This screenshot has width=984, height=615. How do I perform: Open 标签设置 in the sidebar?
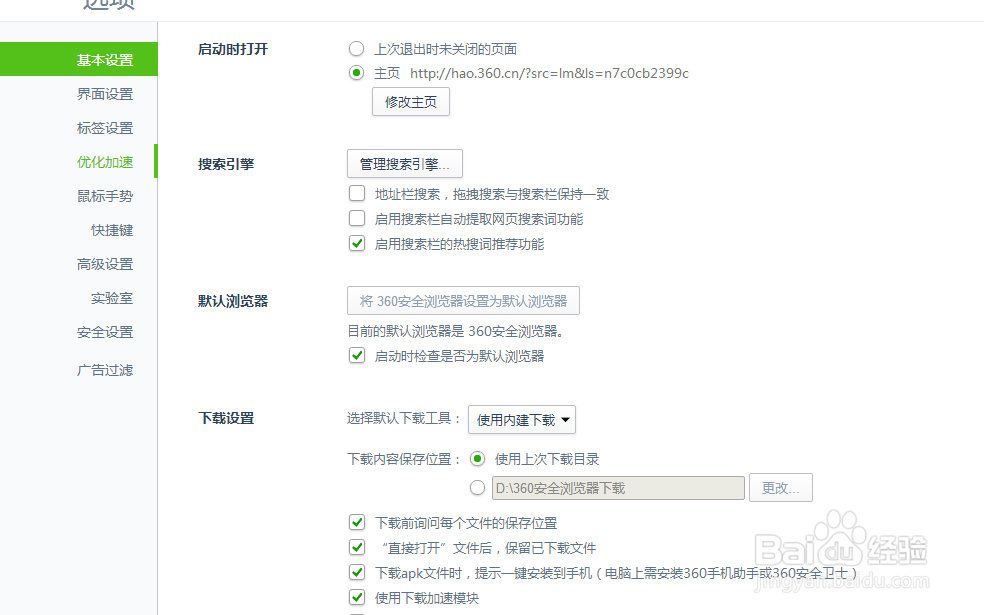[x=105, y=128]
